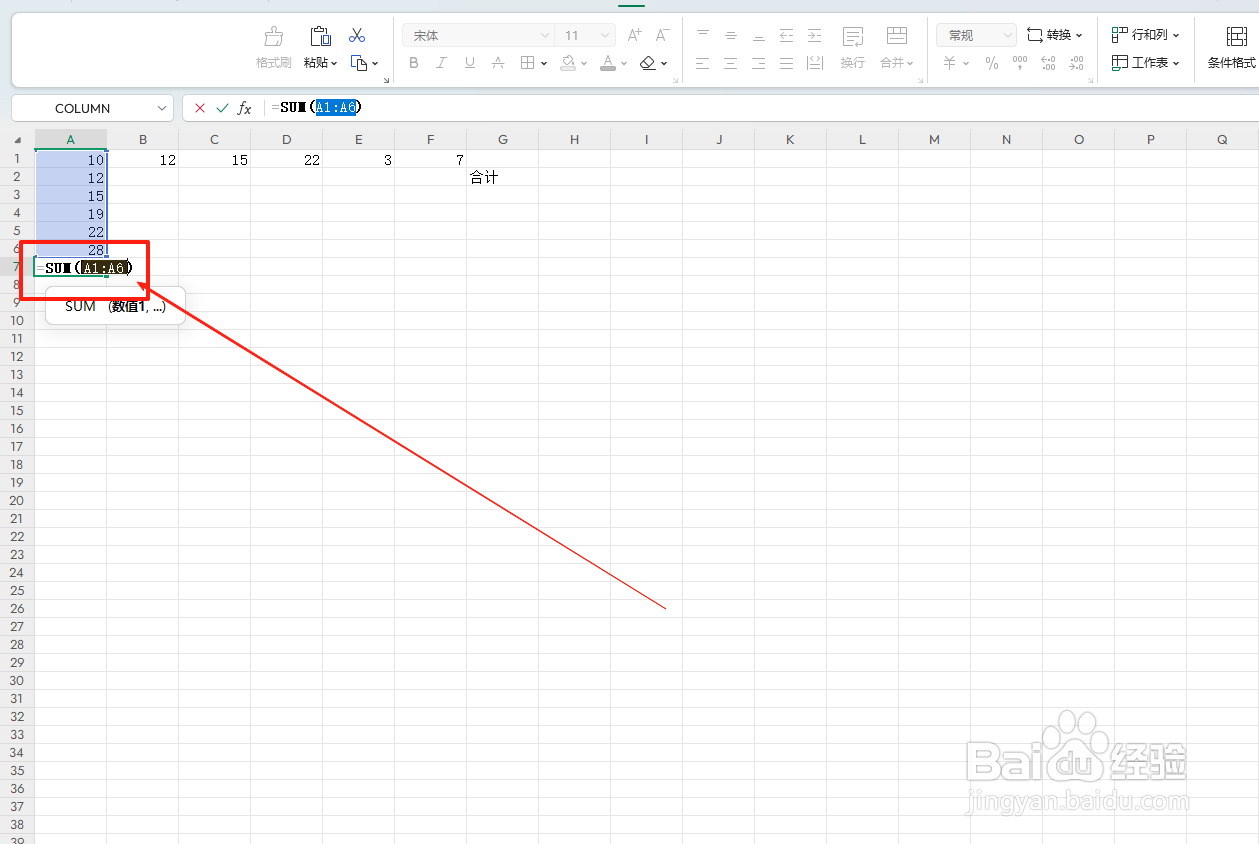1259x844 pixels.
Task: Open the font name 宋体 dropdown
Action: tap(544, 36)
